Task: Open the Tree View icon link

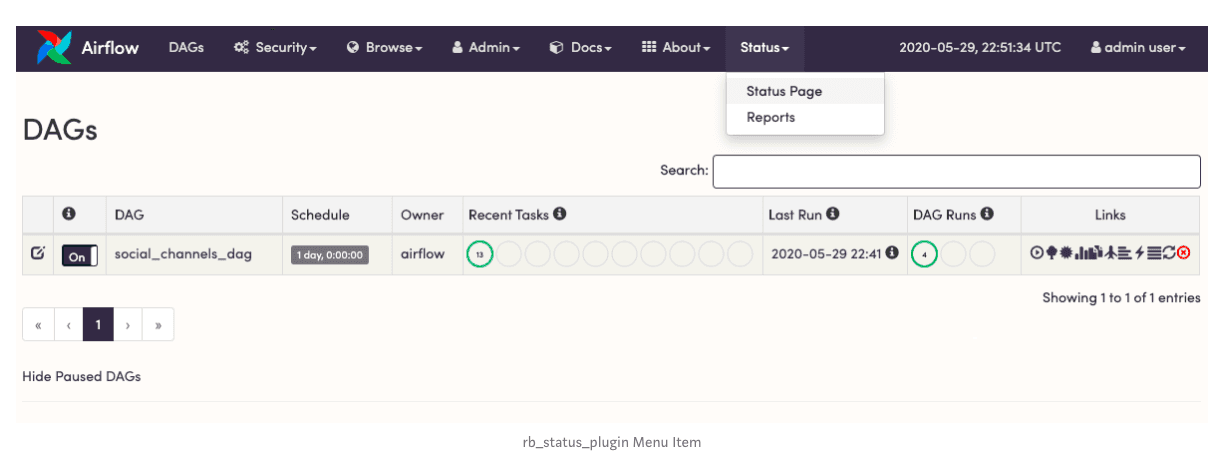Action: [1051, 254]
